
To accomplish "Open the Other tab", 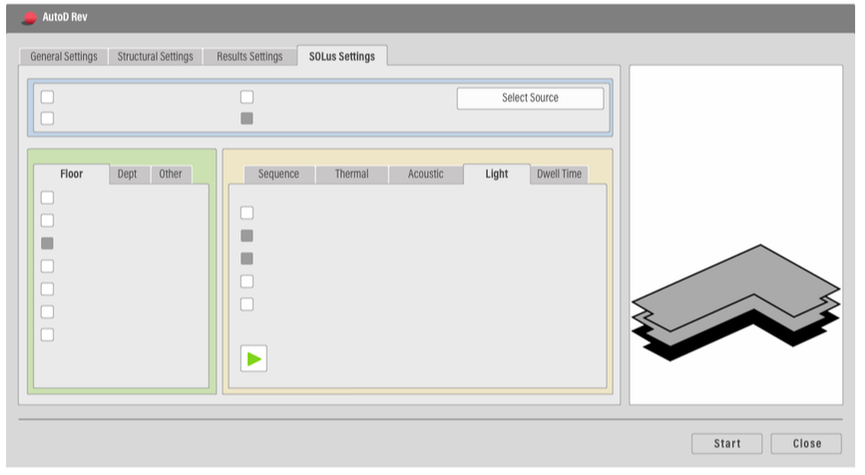I will 171,174.
